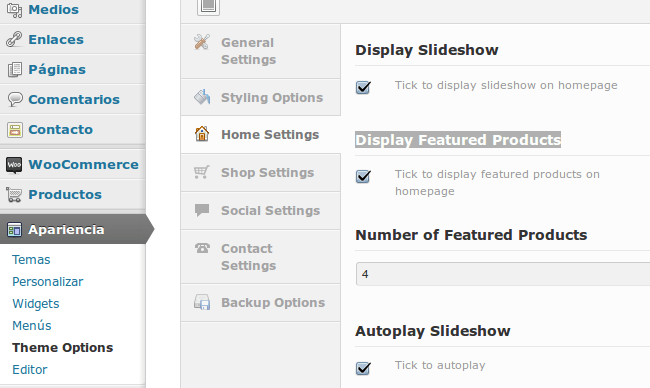
Task: Open the Shop Settings tab
Action: tap(261, 172)
